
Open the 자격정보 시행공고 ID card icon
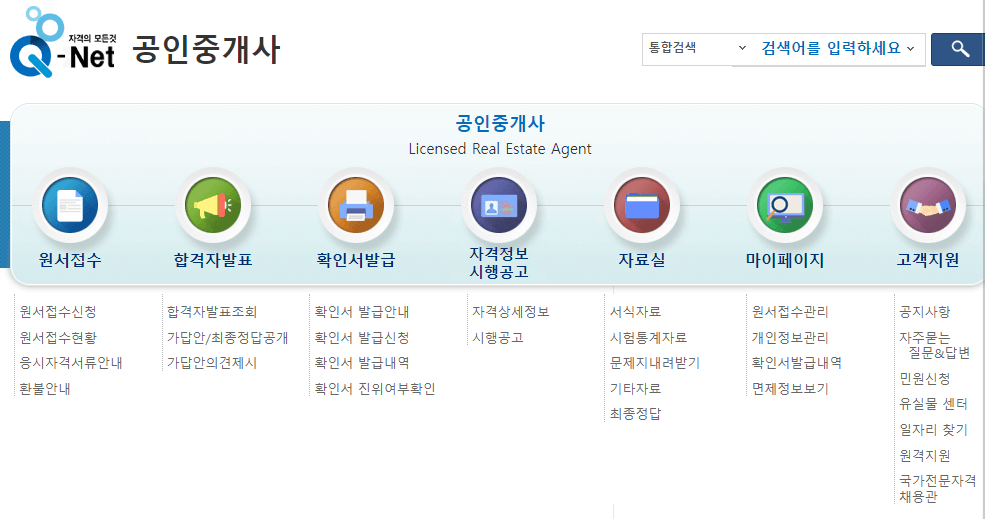pyautogui.click(x=499, y=205)
